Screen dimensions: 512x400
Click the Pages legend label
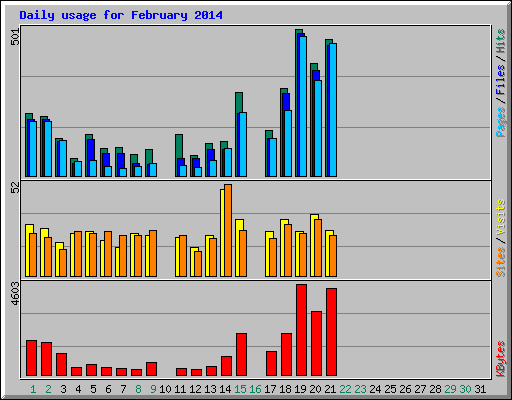[x=500, y=122]
